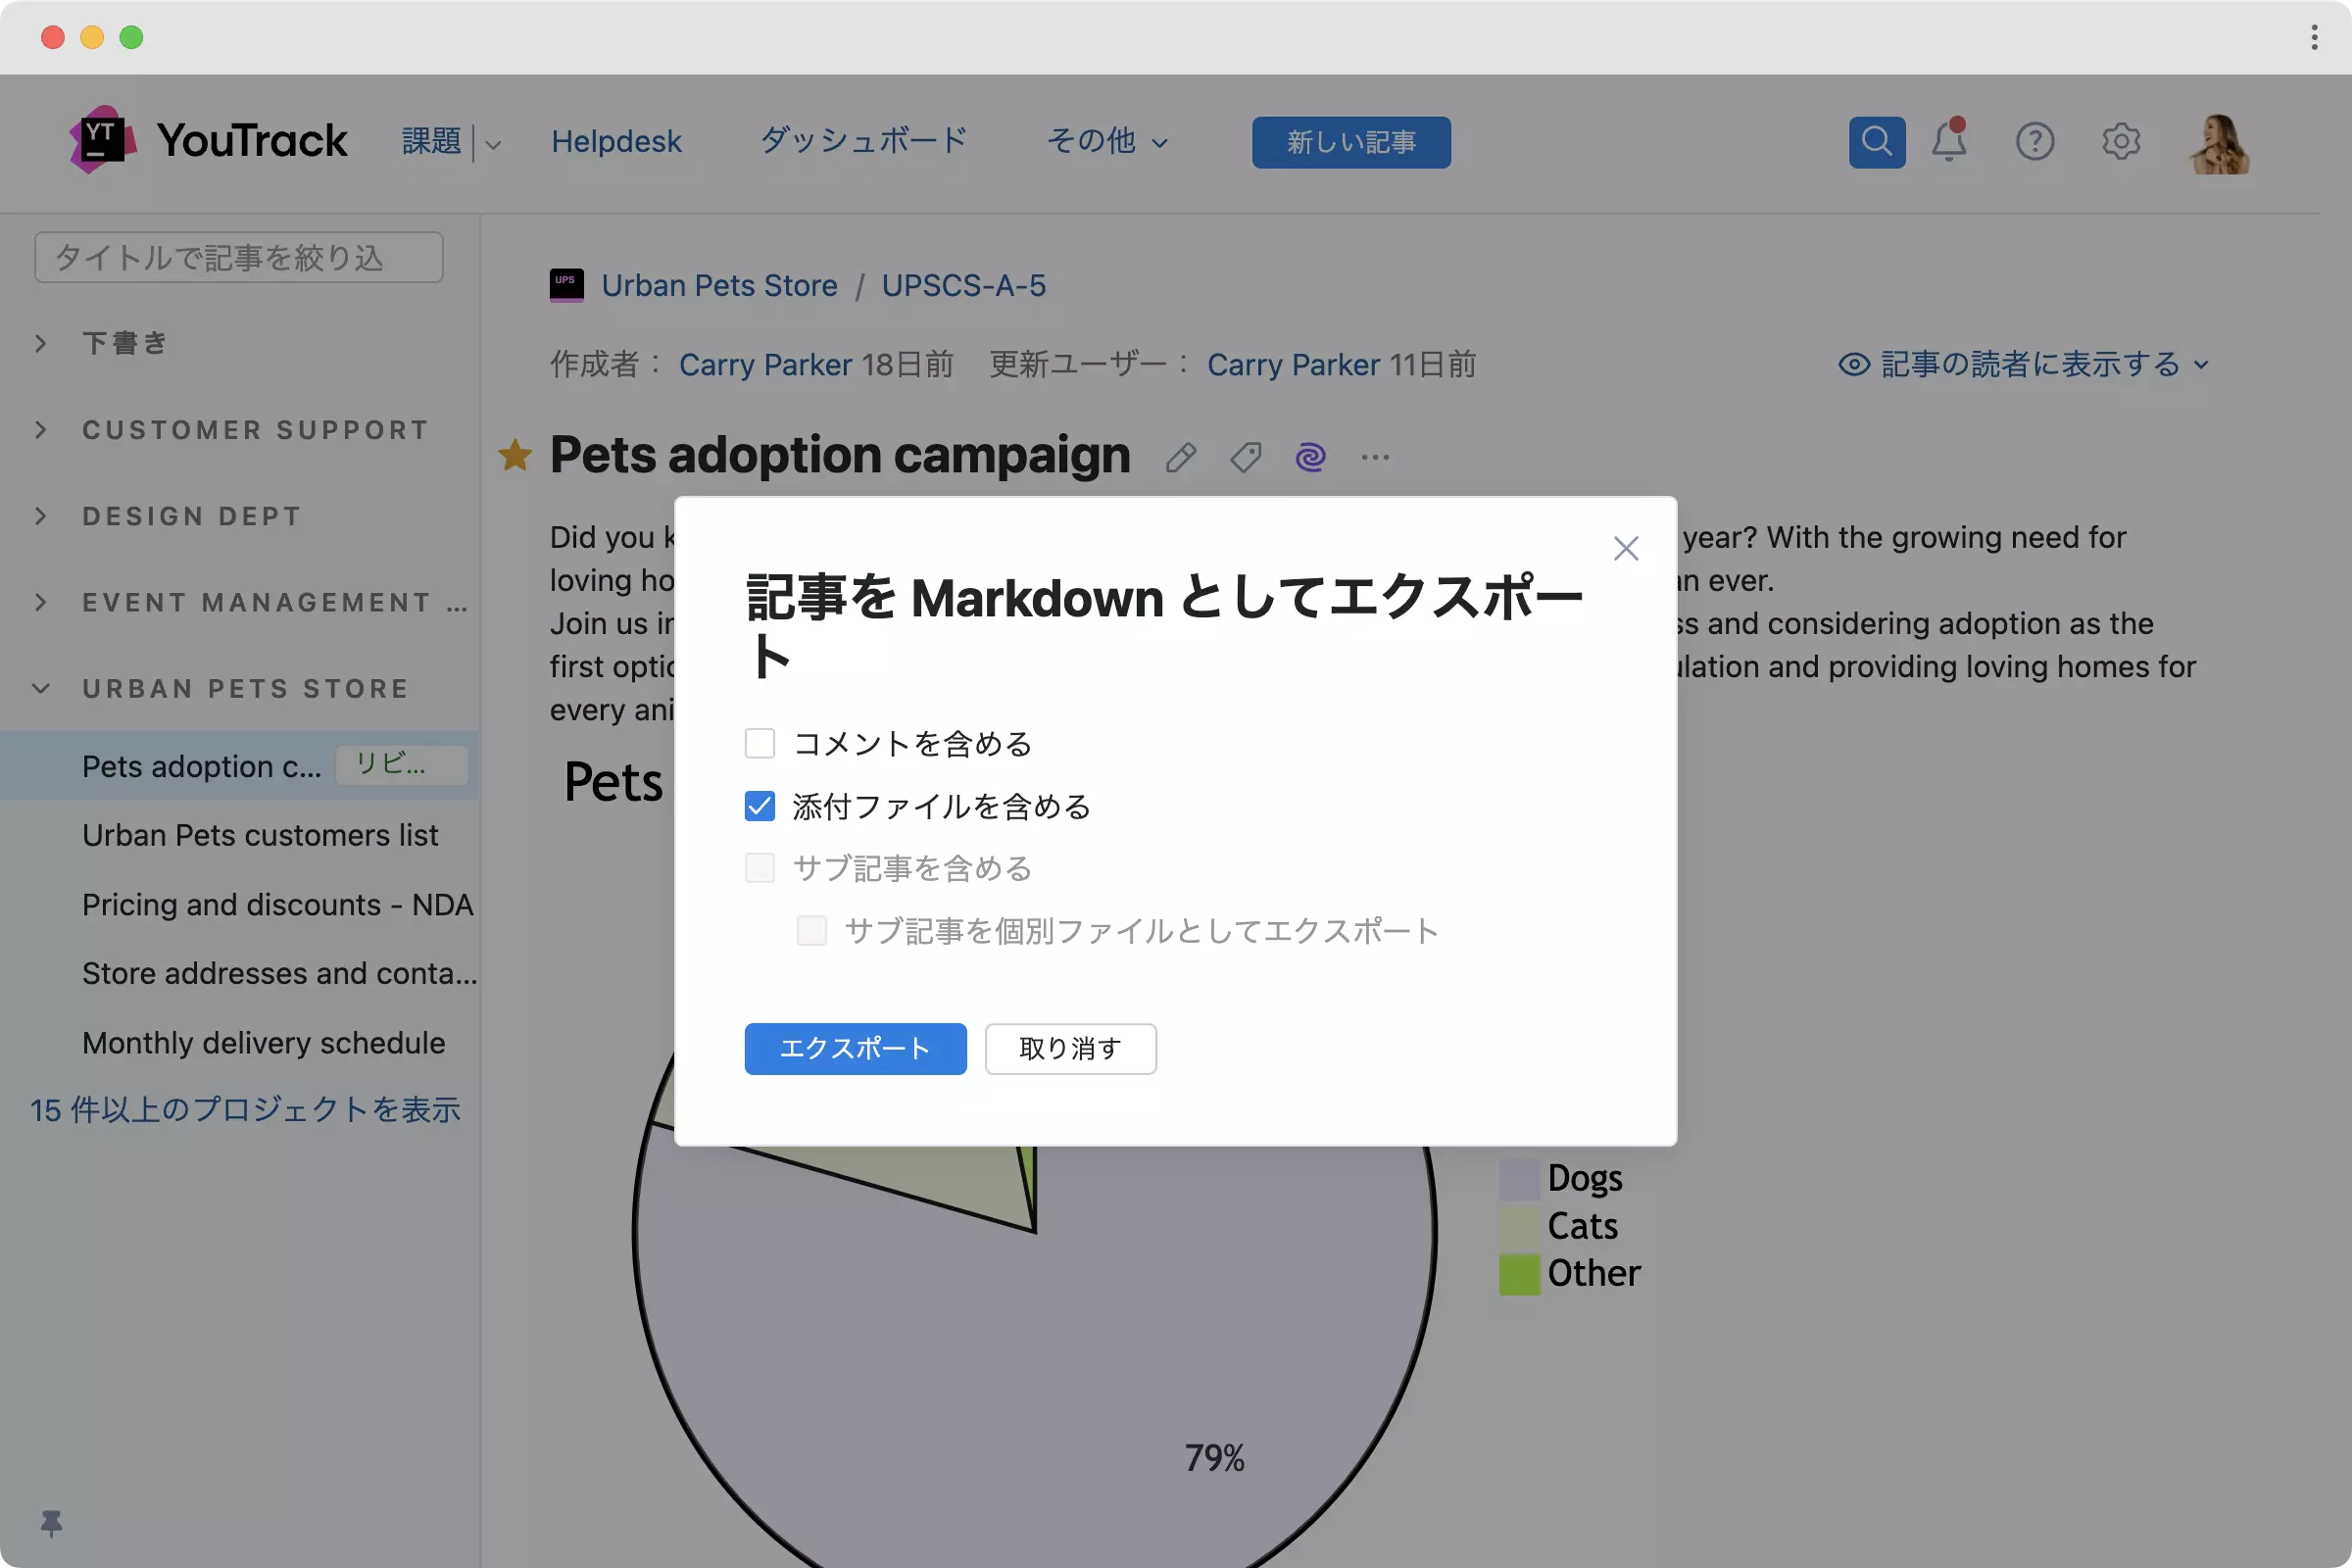Click the purple spiral AI assistant icon

pos(1310,458)
